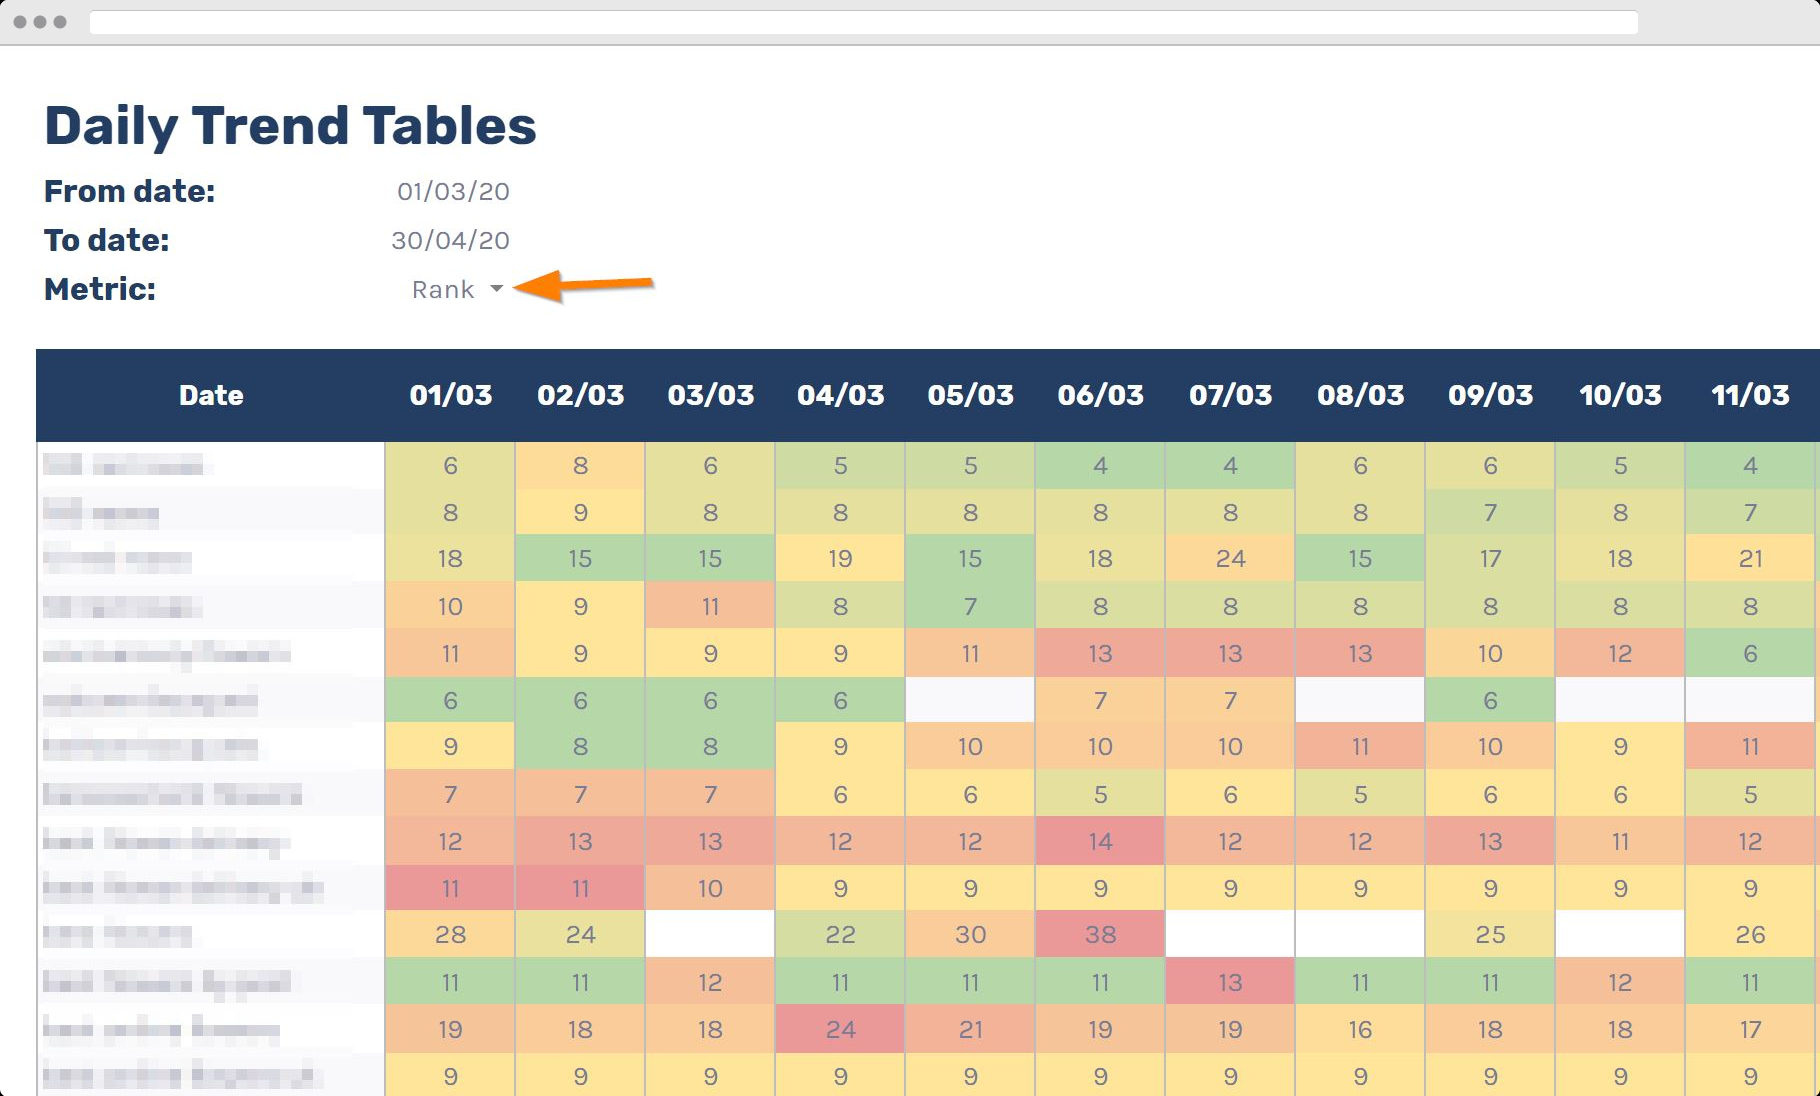1820x1096 pixels.
Task: Click the Daily Trend Tables heading
Action: (289, 124)
